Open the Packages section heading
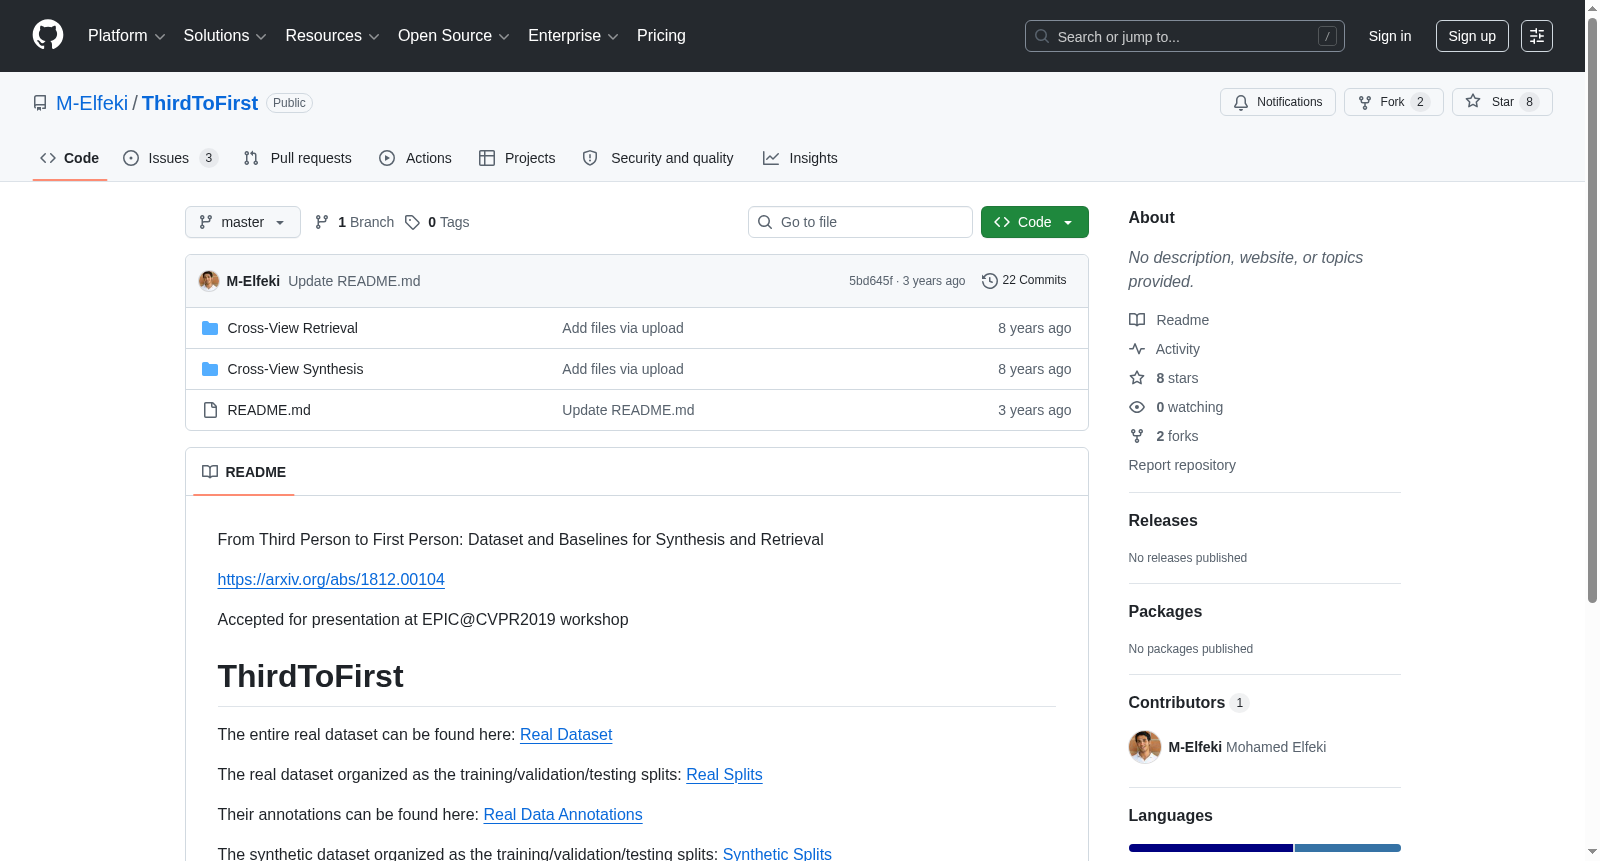Screen dimensions: 1600x861 (1165, 612)
